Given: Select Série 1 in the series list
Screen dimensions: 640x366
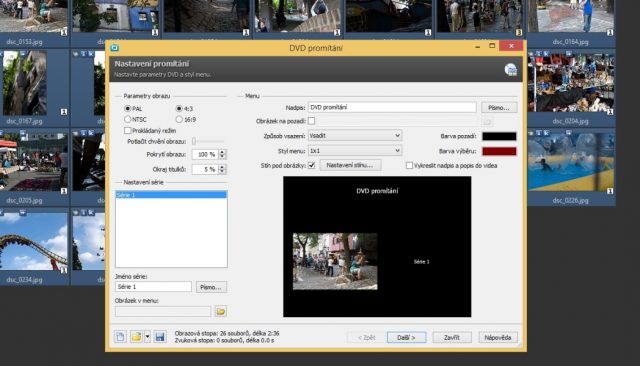Looking at the screenshot, I should point(171,195).
